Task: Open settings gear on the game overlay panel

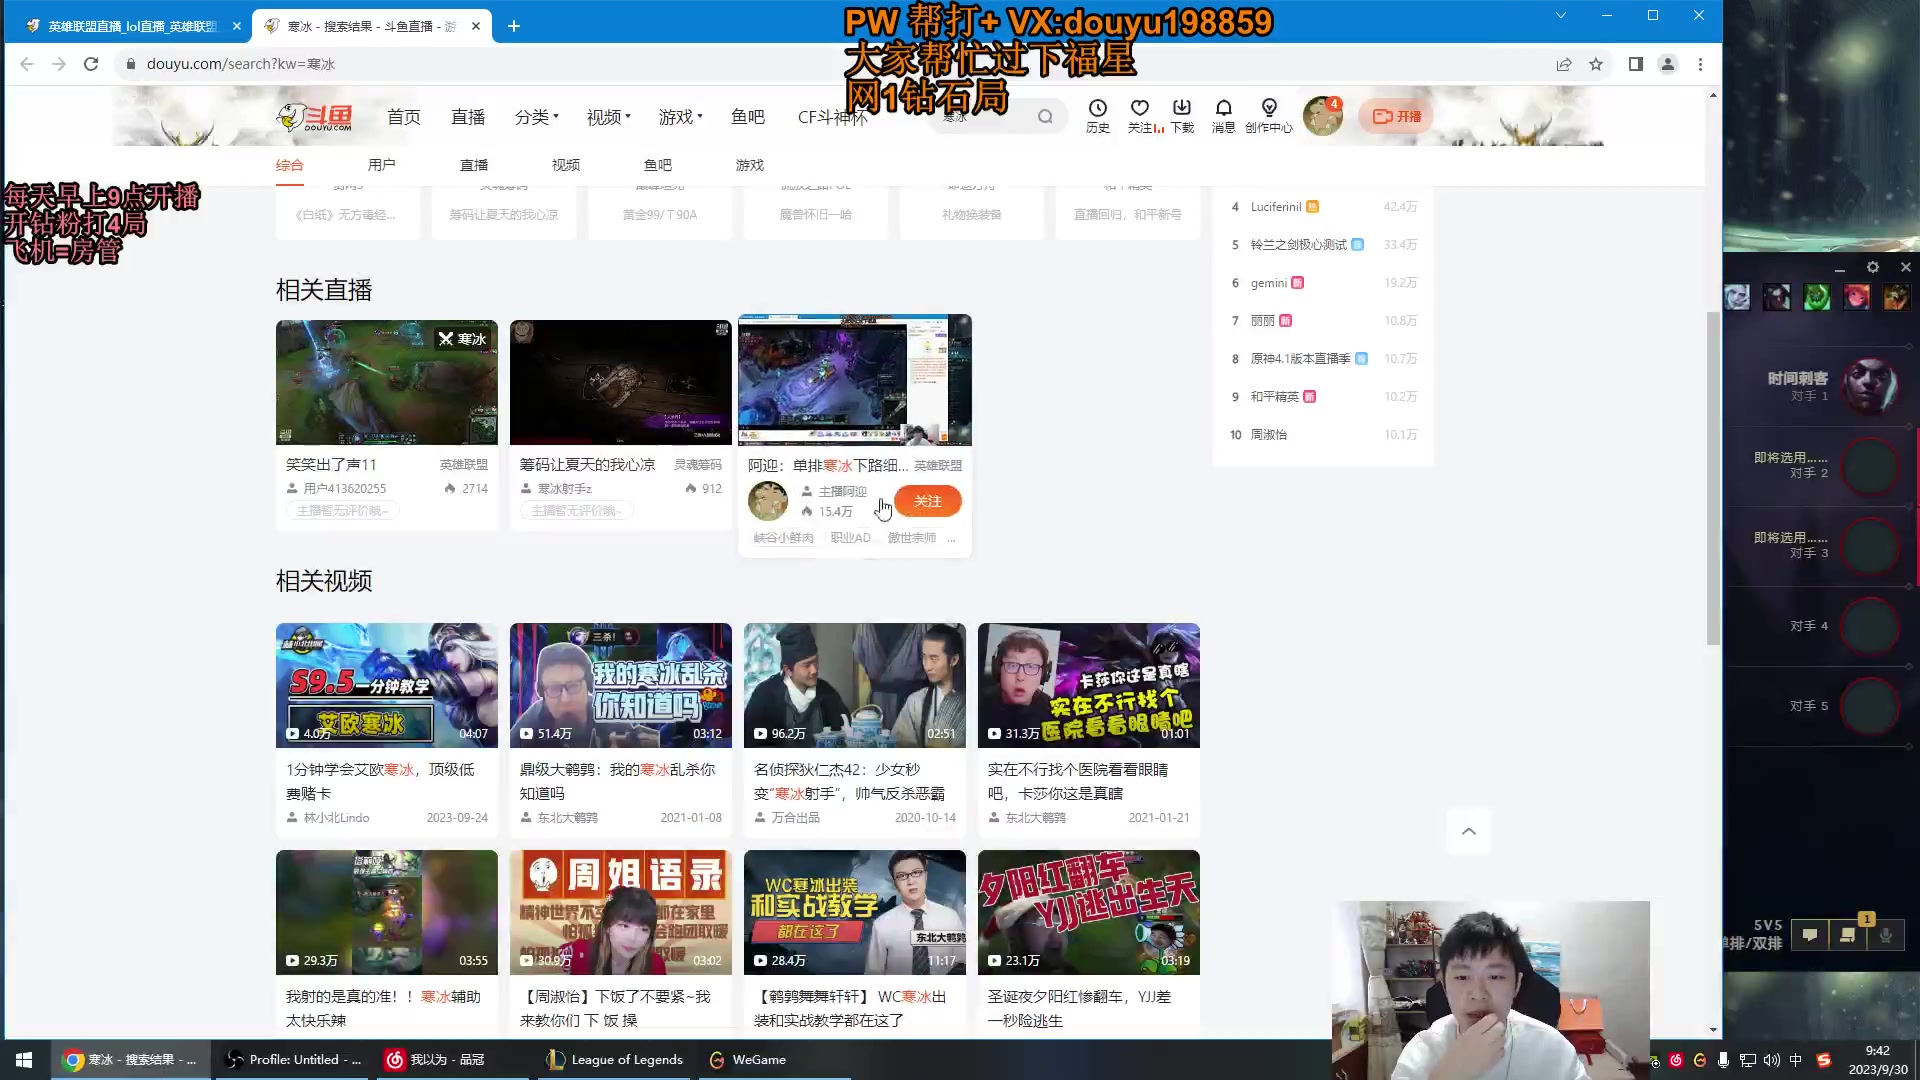Action: (x=1873, y=267)
